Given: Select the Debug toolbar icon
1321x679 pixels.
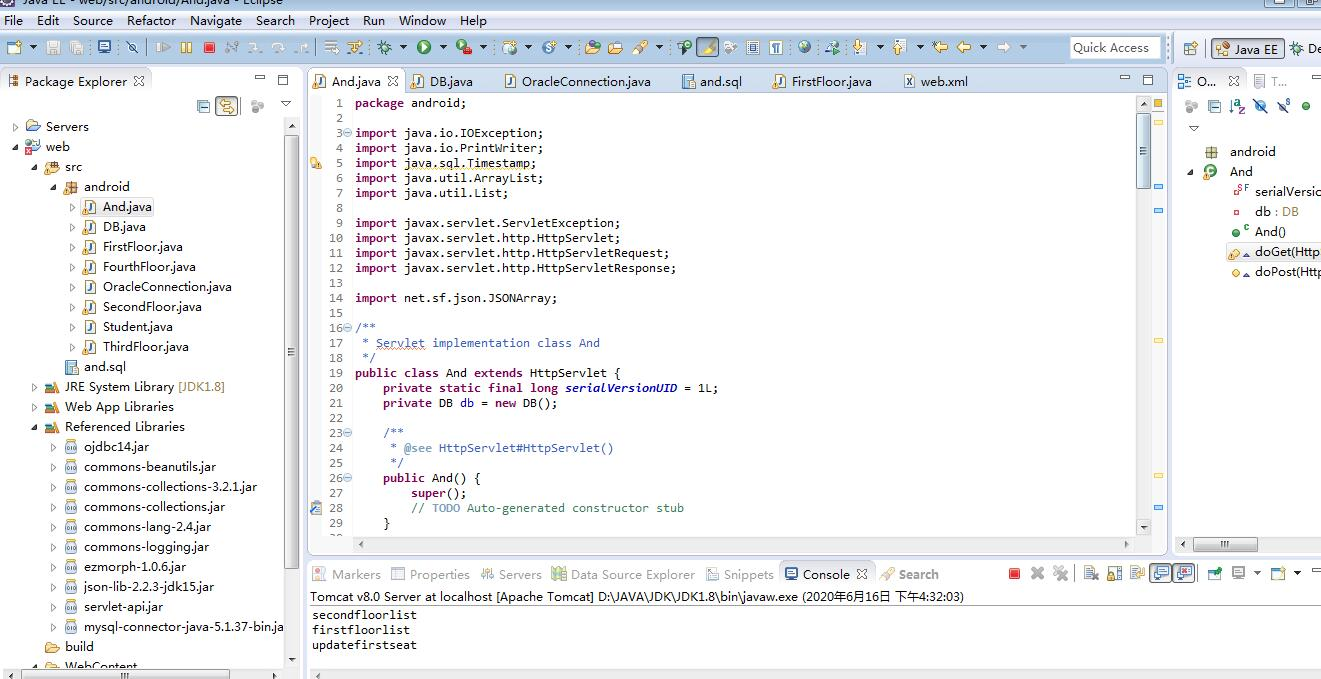Looking at the screenshot, I should pos(384,47).
